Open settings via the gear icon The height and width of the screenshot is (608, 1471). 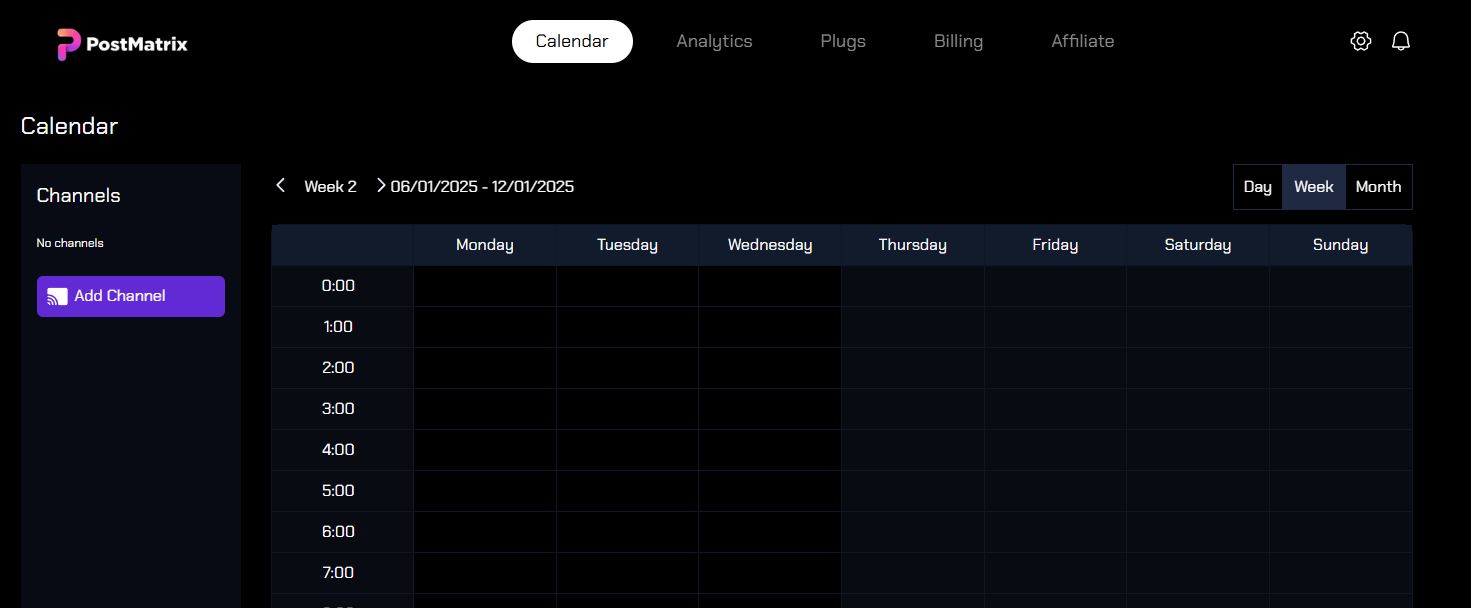1360,41
